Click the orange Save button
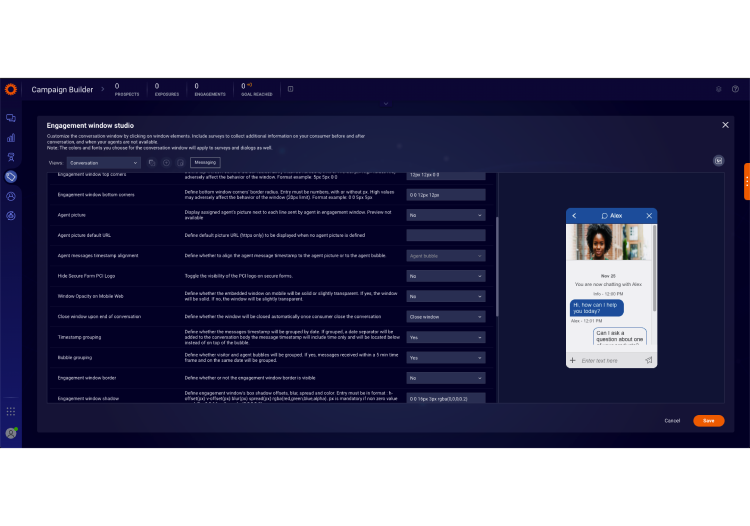 pyautogui.click(x=708, y=421)
